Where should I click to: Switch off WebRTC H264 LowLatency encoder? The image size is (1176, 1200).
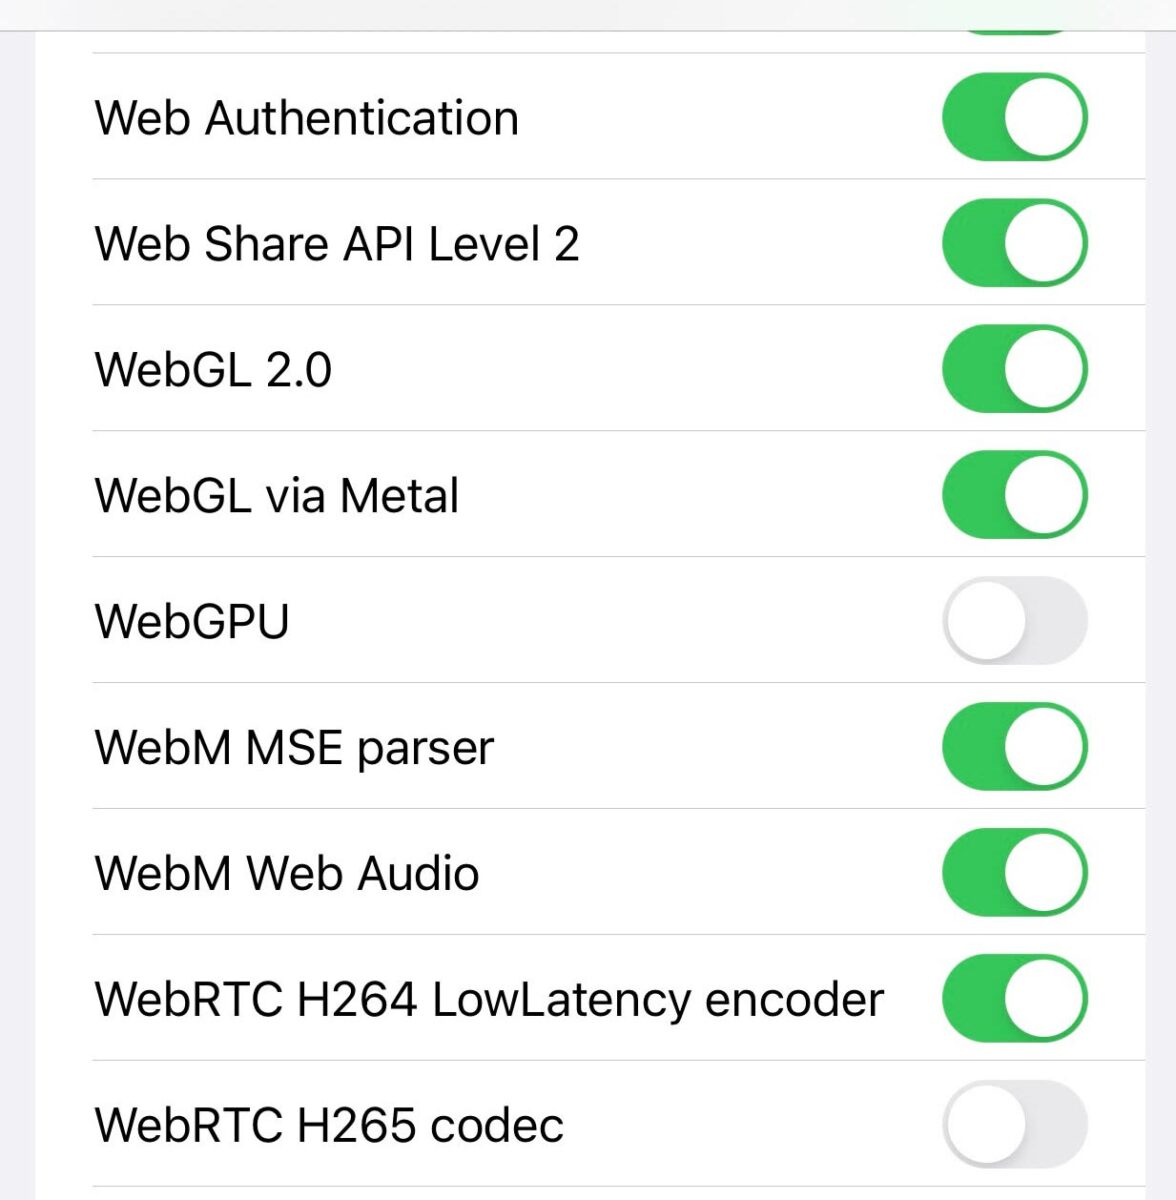click(1014, 999)
